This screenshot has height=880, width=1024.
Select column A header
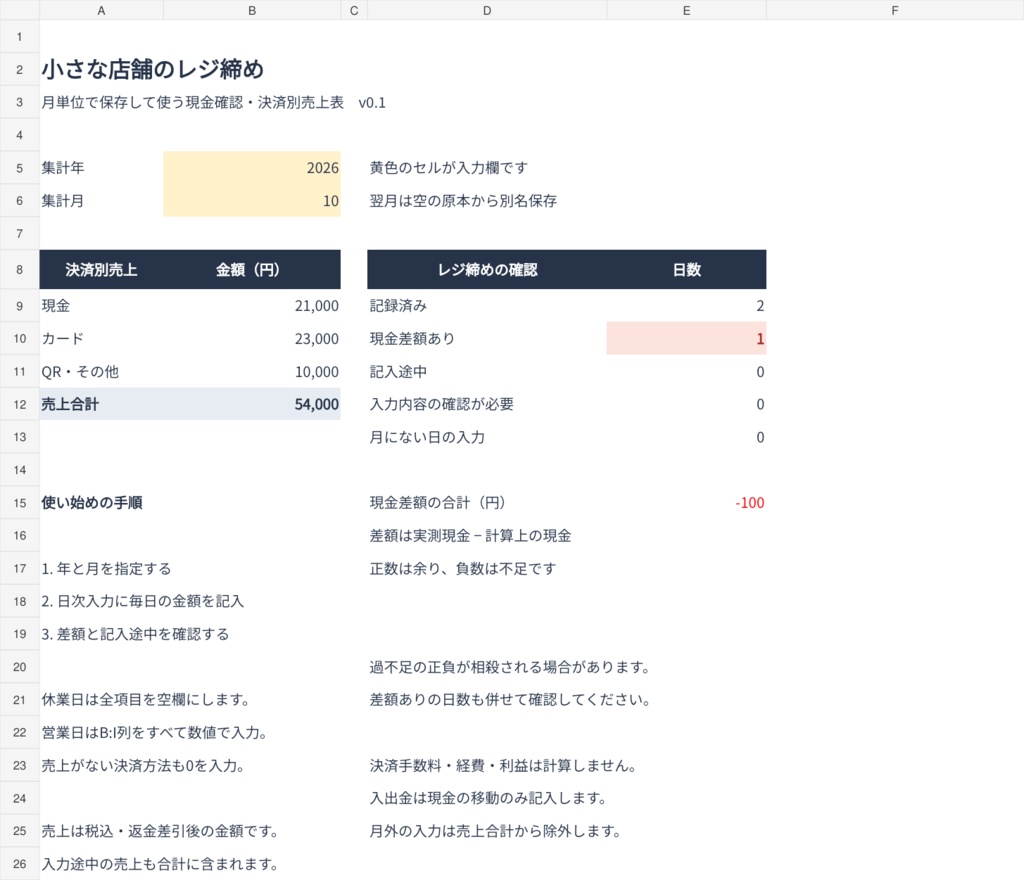pos(101,10)
